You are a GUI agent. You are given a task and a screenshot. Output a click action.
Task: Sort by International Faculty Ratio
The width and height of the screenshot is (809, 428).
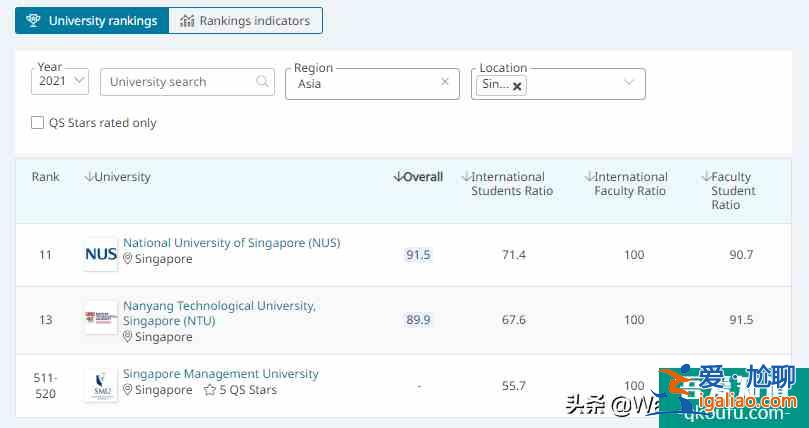(590, 177)
